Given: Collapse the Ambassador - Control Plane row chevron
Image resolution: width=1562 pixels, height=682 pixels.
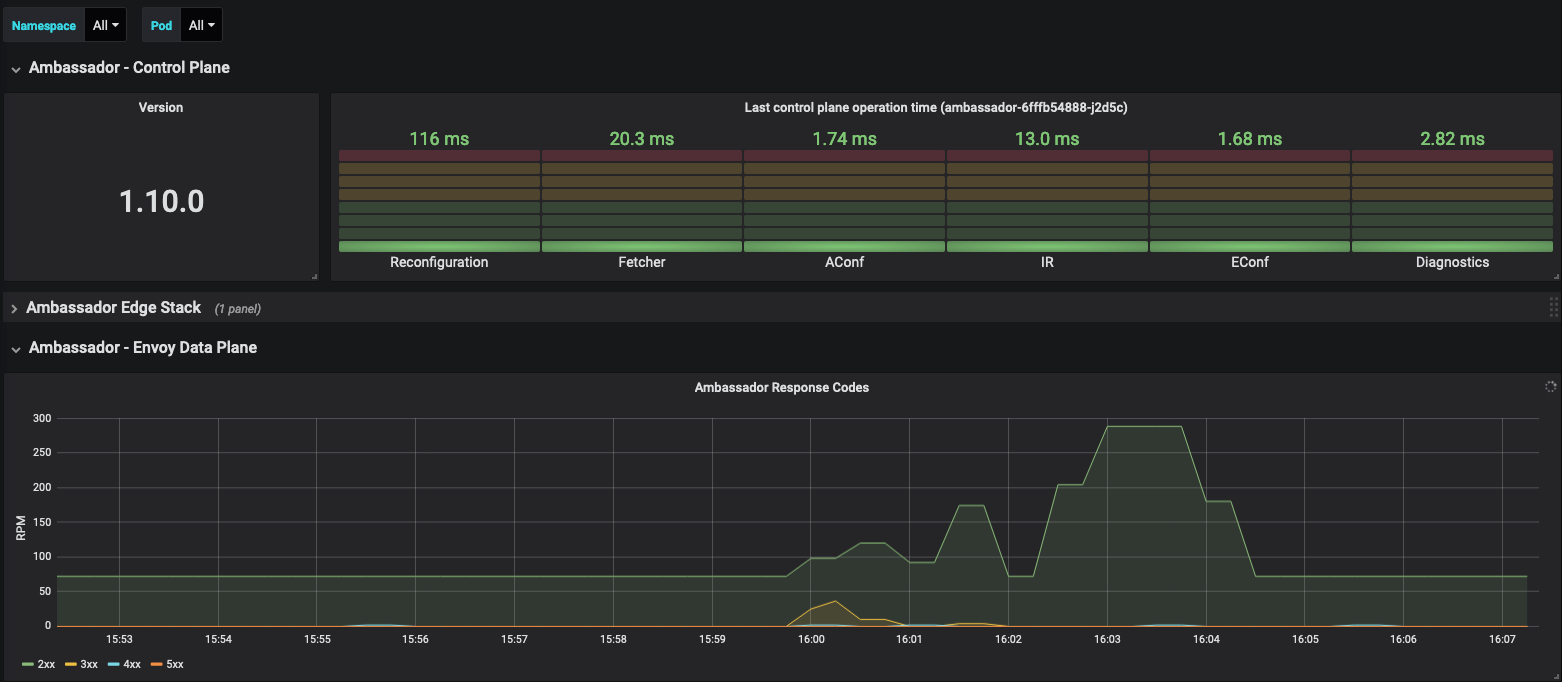Looking at the screenshot, I should (x=15, y=69).
